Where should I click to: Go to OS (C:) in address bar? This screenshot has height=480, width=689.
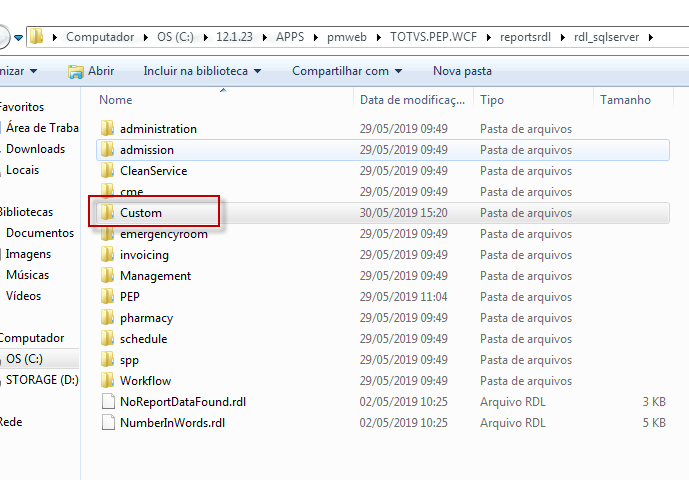point(175,37)
